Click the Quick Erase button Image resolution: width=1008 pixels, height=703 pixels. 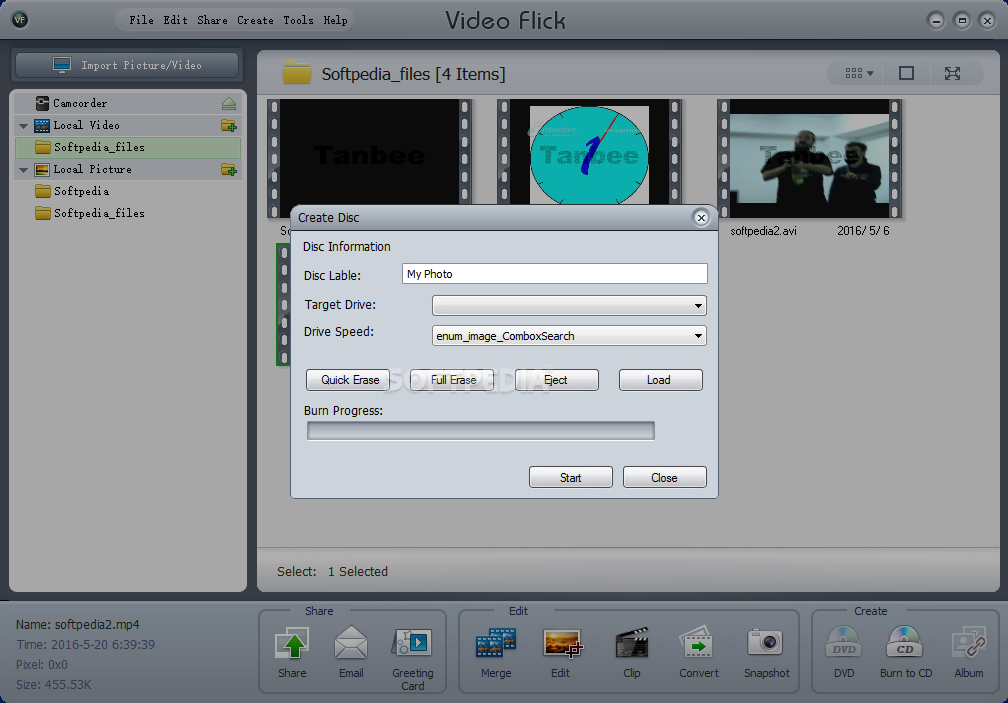coord(348,380)
